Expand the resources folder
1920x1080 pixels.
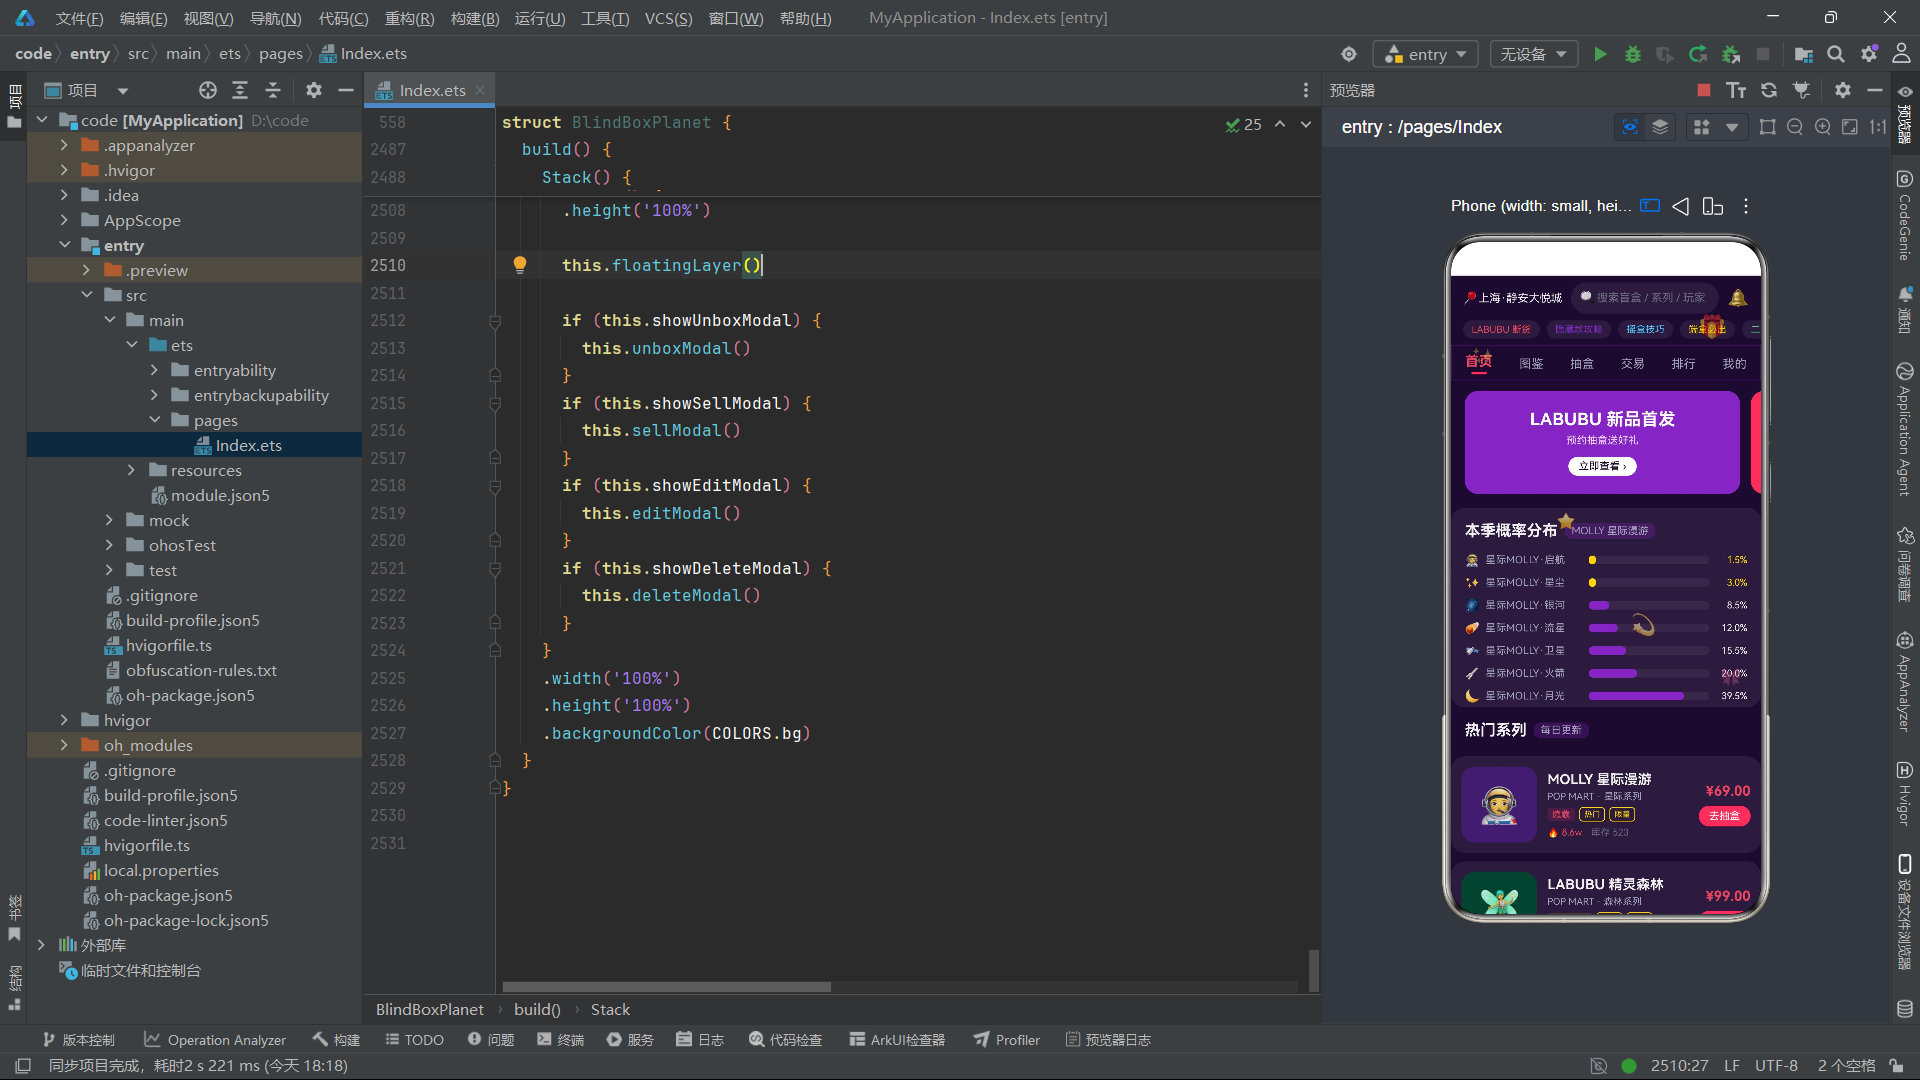pyautogui.click(x=131, y=470)
